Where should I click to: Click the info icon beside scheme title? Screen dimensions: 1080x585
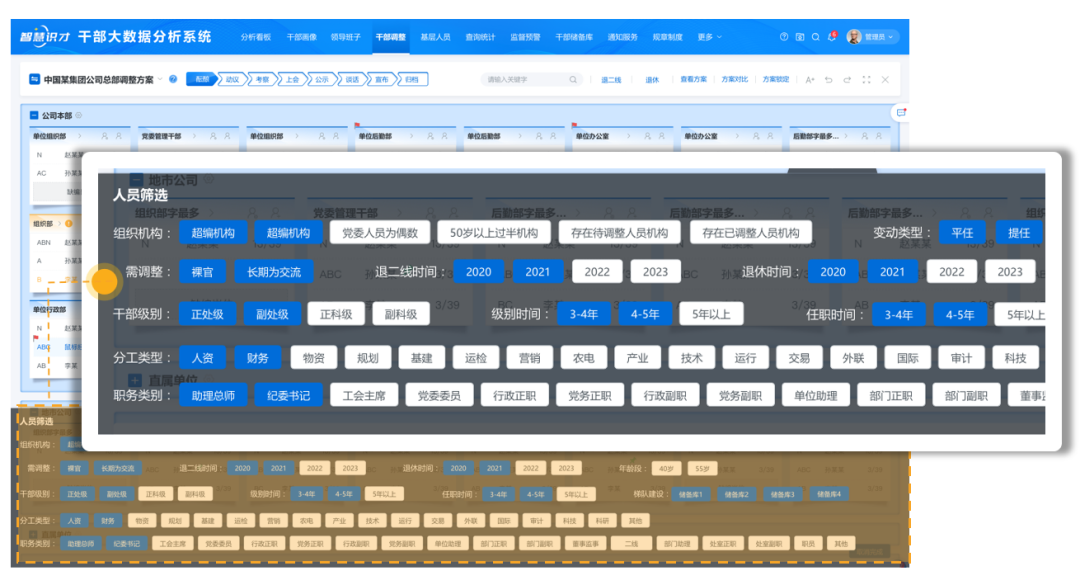[173, 79]
